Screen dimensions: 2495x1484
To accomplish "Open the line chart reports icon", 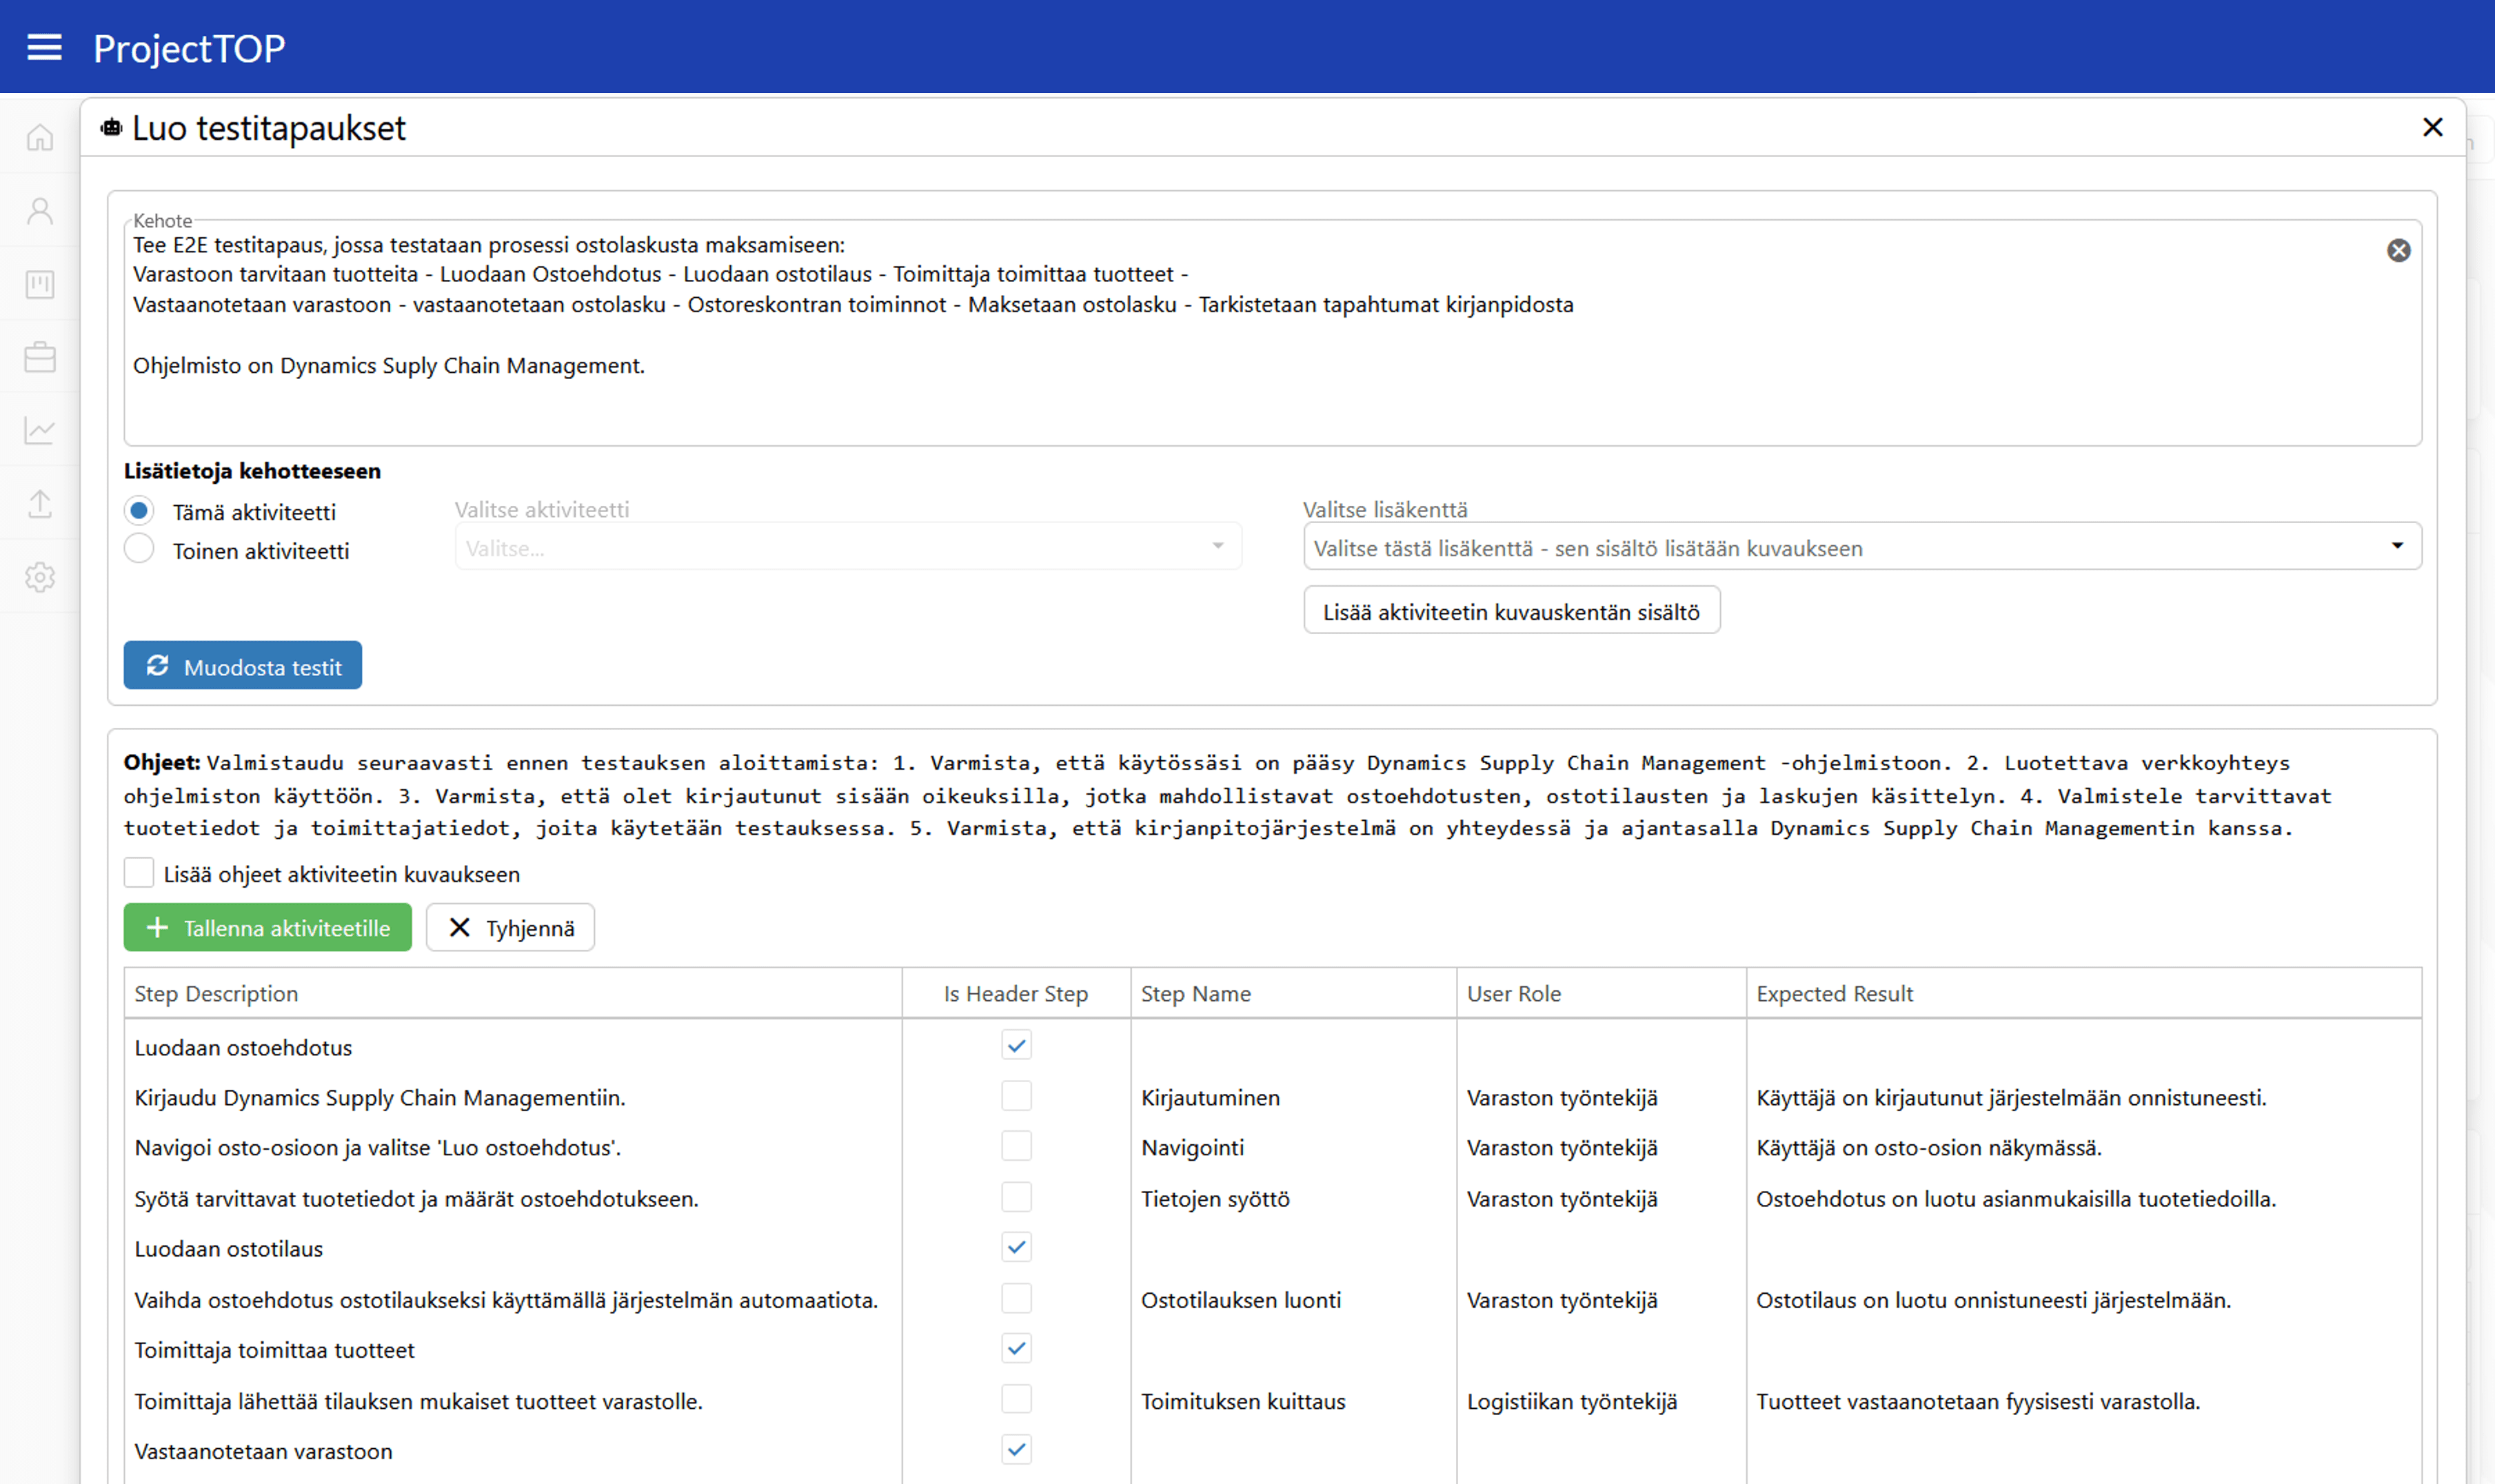I will [x=40, y=430].
